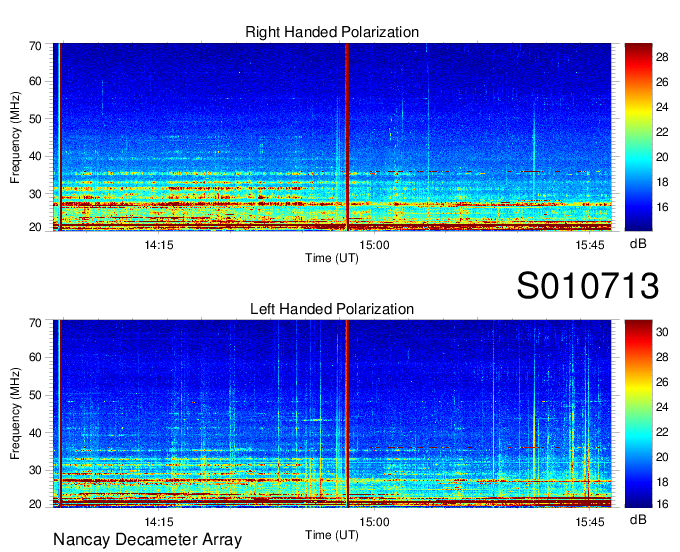Click the 28 dB value on lower colorbar
Image resolution: width=680 pixels, height=552 pixels.
pyautogui.click(x=662, y=357)
